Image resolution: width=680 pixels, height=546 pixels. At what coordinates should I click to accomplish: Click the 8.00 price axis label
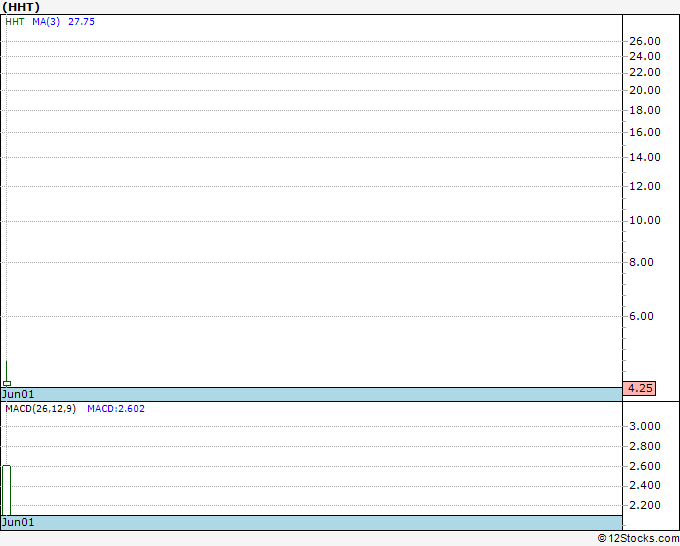(x=641, y=262)
